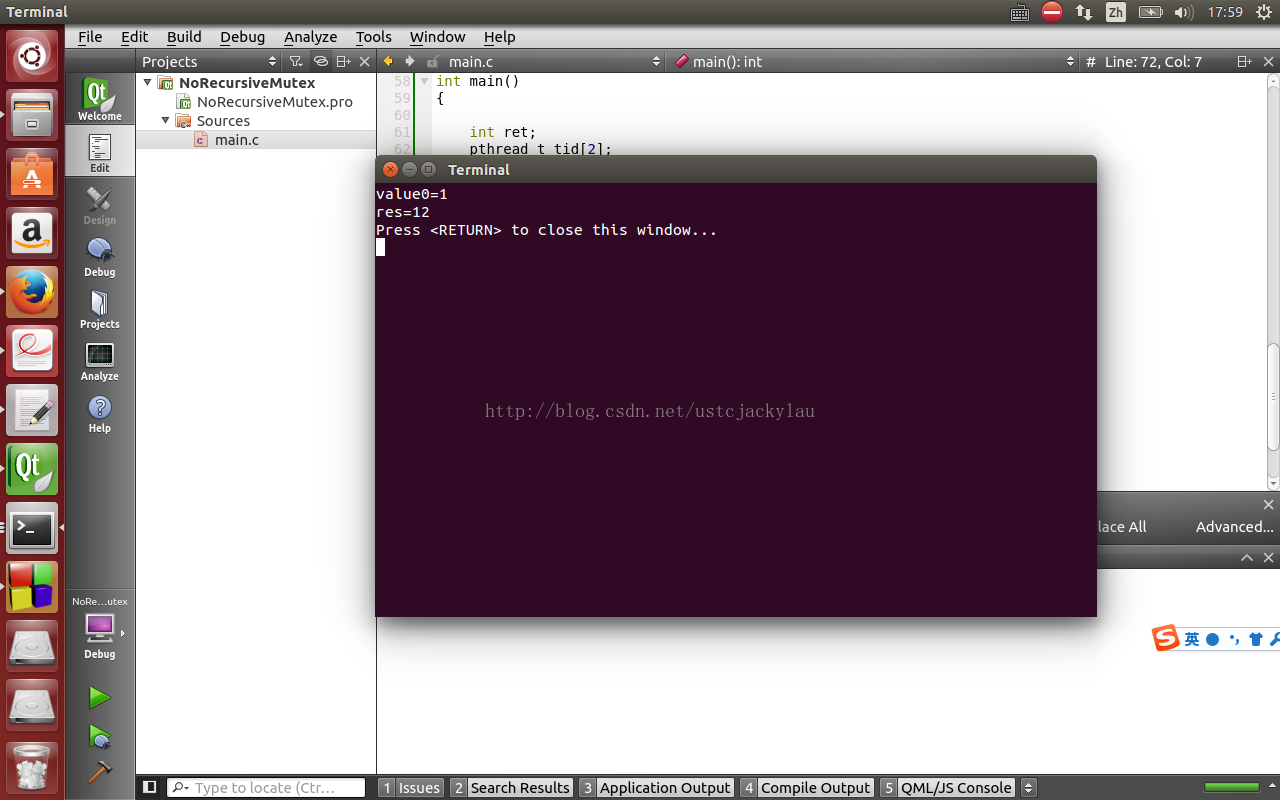Open the network indicator

1084,12
